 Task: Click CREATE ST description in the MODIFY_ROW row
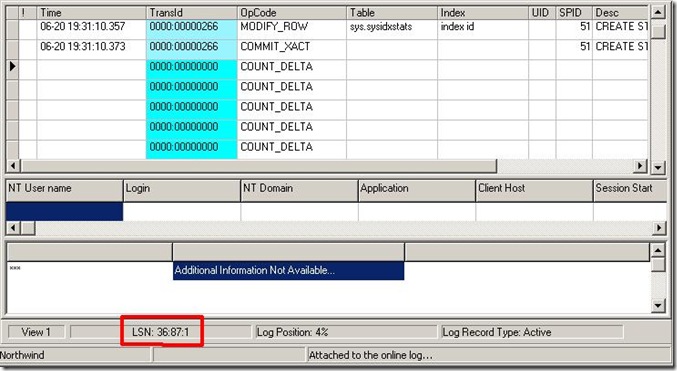click(x=620, y=29)
